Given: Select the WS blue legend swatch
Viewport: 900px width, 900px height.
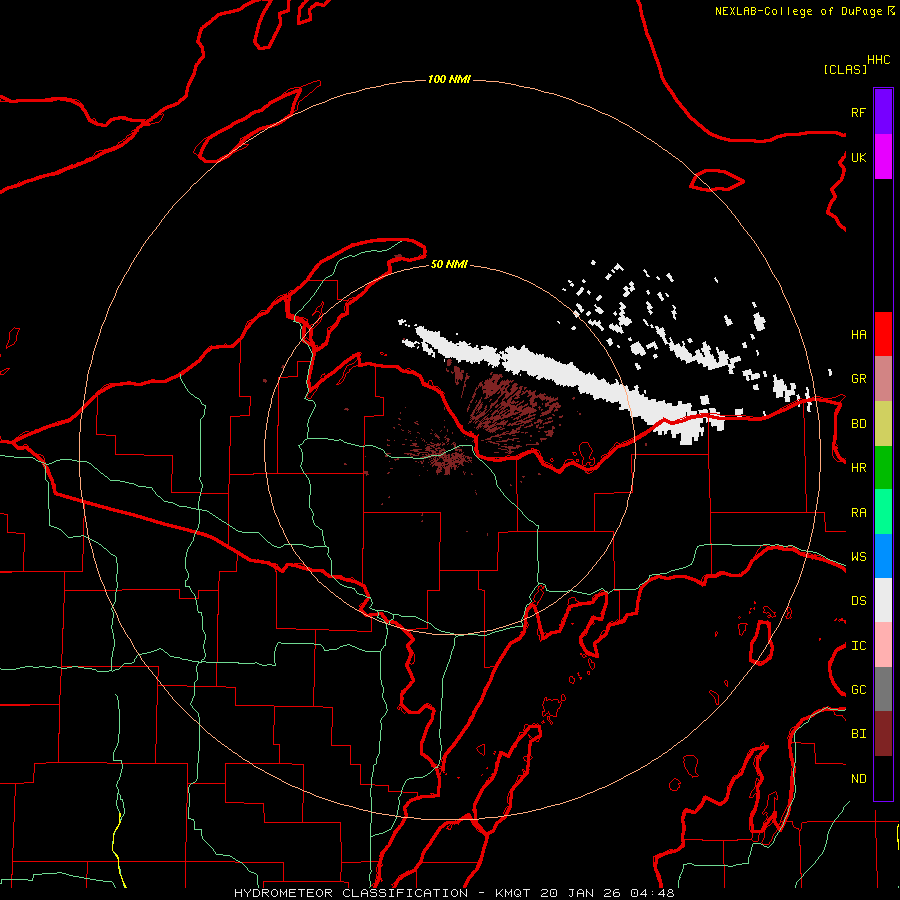Looking at the screenshot, I should coord(883,556).
